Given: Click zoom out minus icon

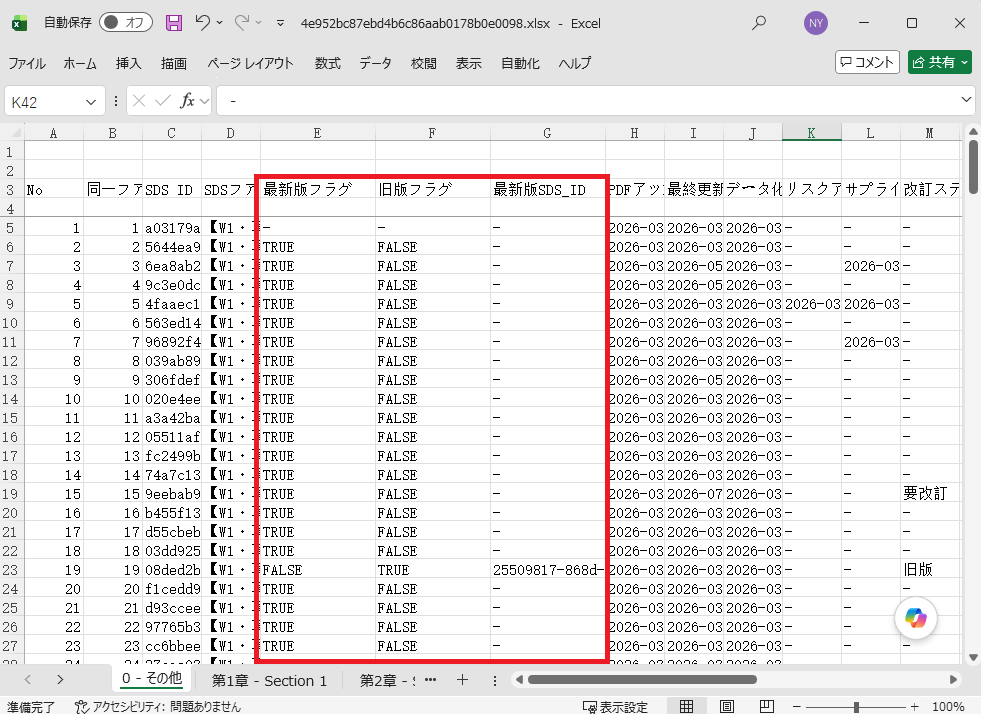Looking at the screenshot, I should [796, 706].
